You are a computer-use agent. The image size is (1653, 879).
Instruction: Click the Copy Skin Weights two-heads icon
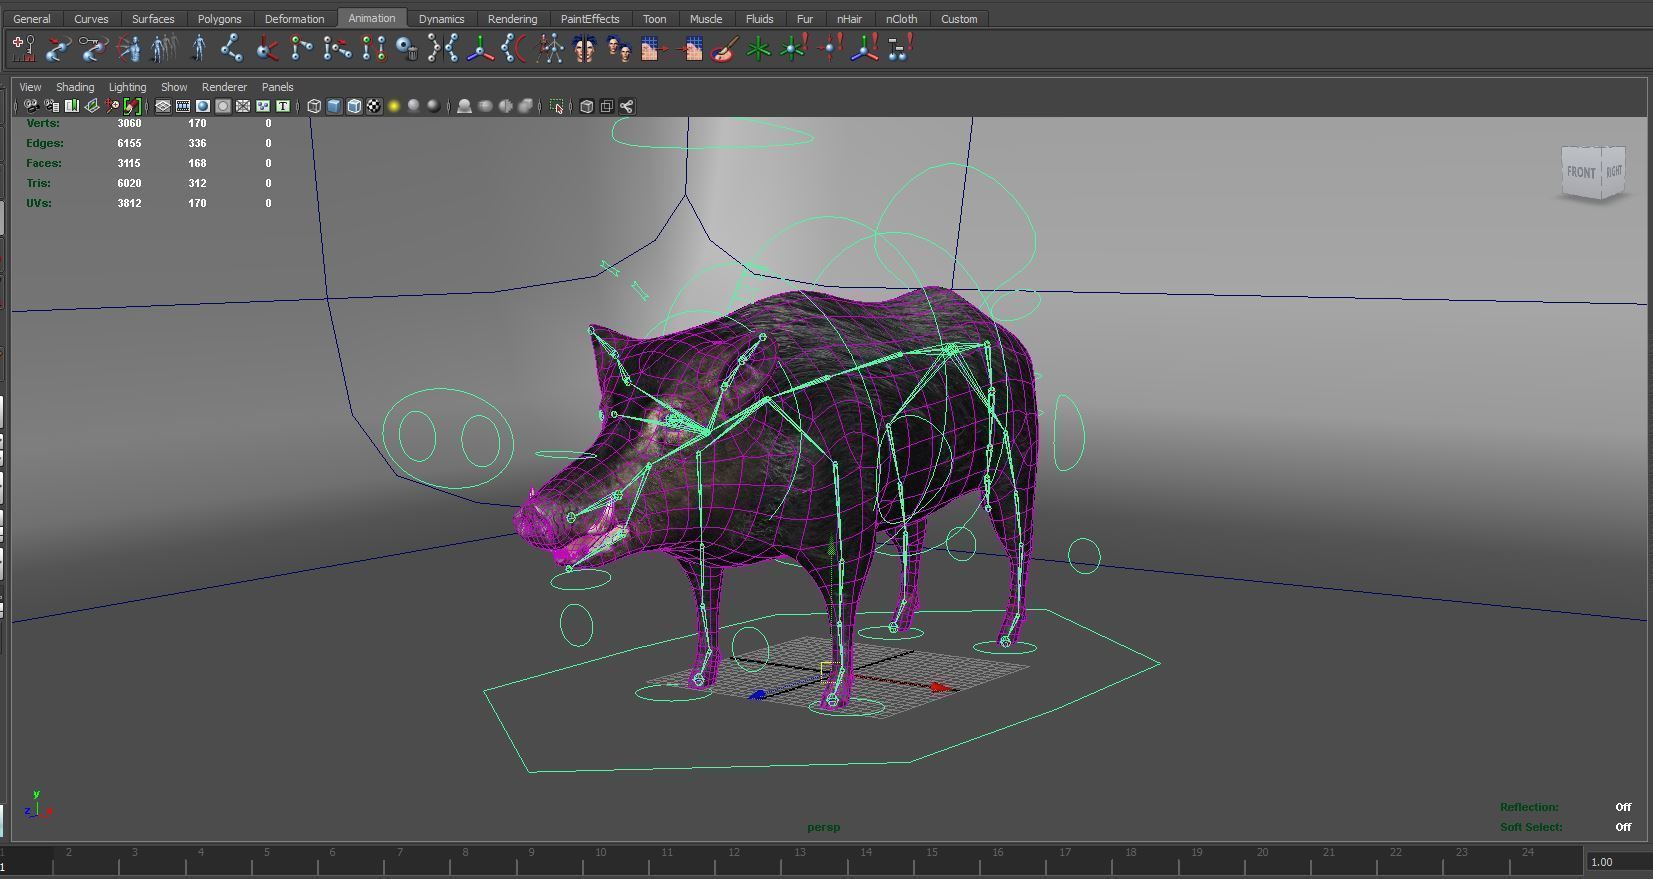click(x=619, y=48)
